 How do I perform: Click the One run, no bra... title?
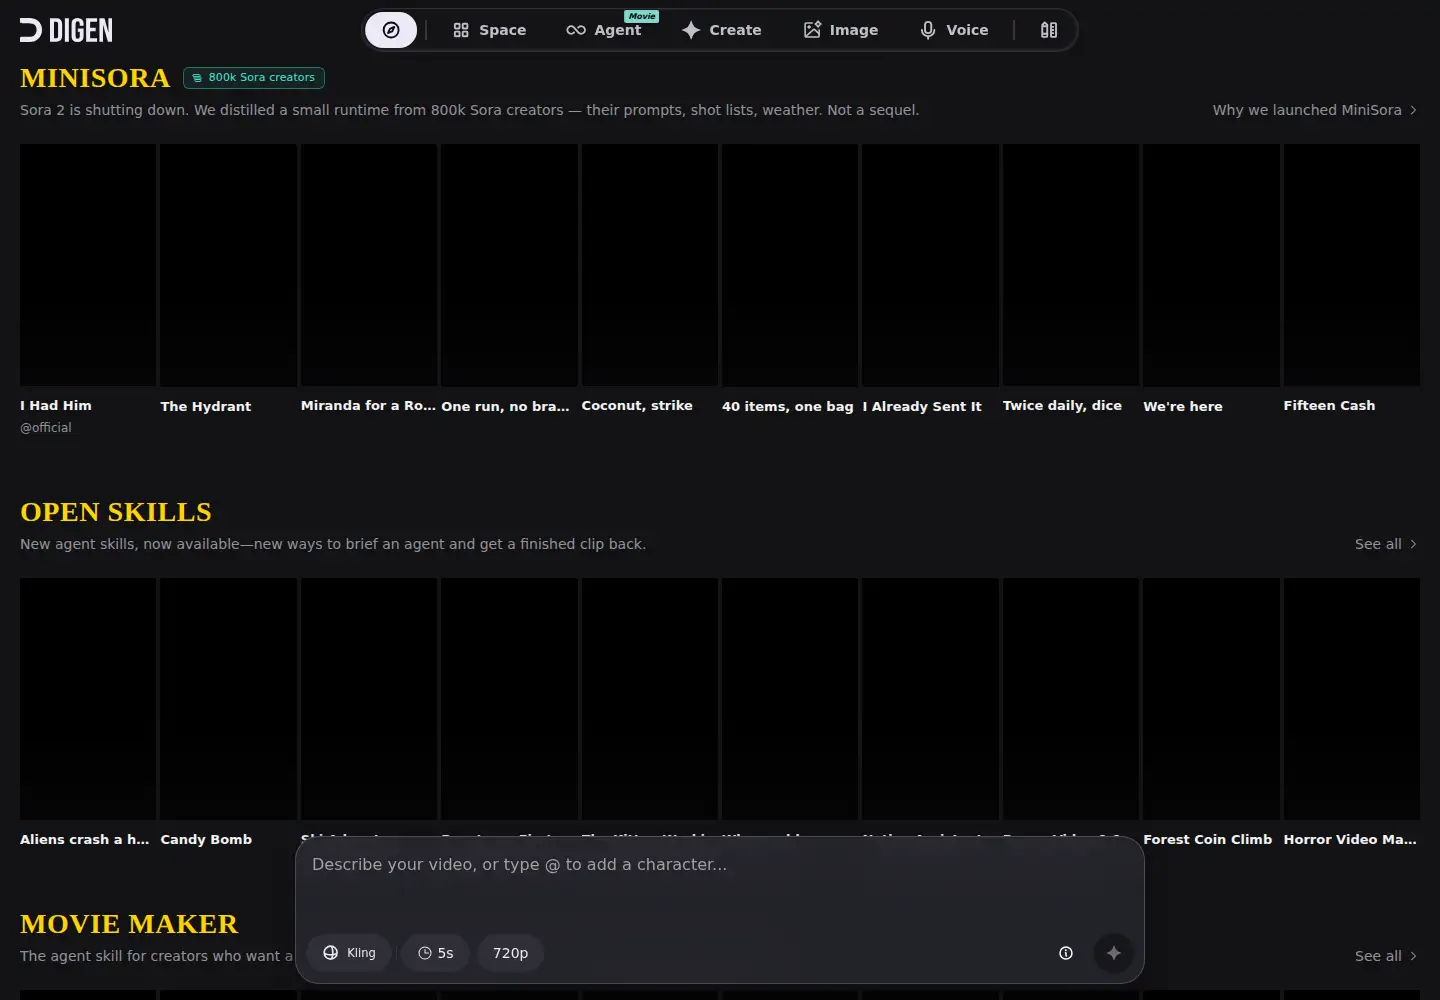pos(505,406)
